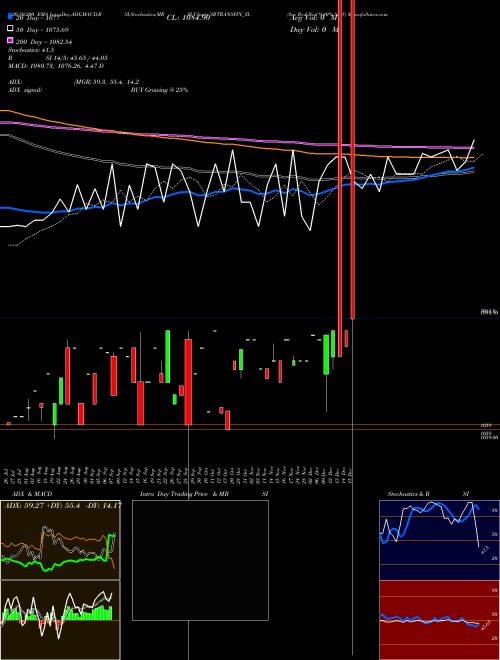Open the MACD histogram chart thumbnail
The image size is (500, 660).
(x=60, y=620)
